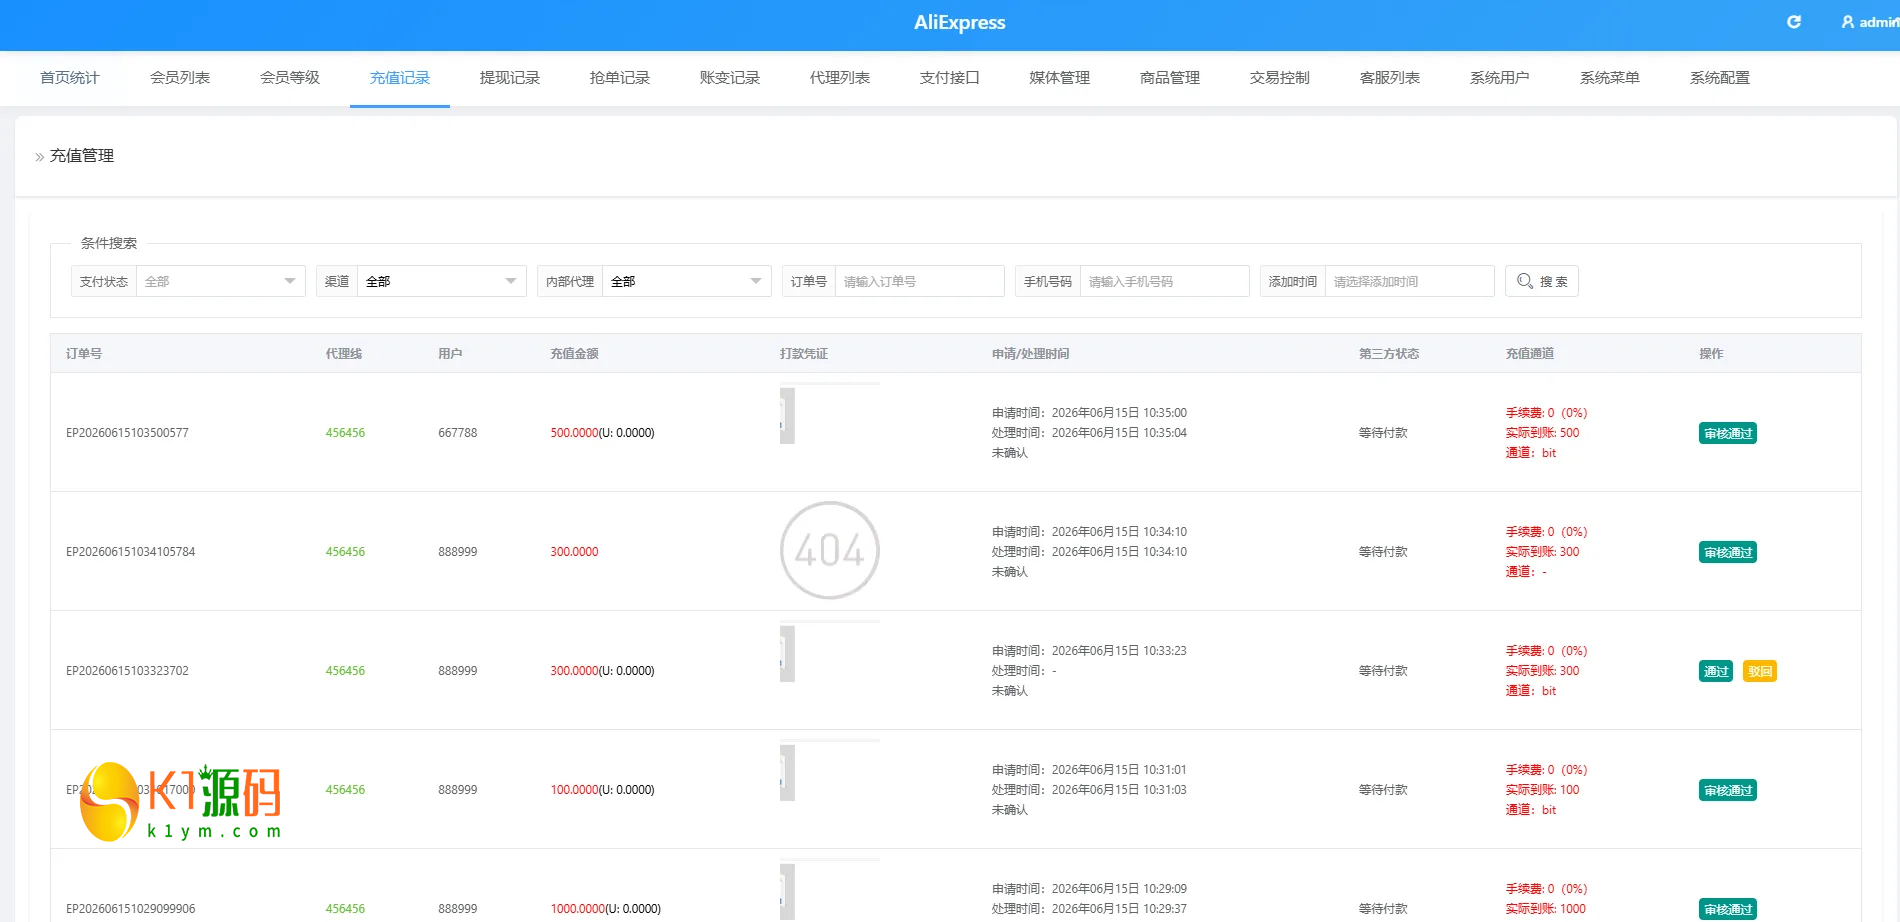Focus the 订单号 input field
This screenshot has width=1900, height=922.
click(x=919, y=281)
